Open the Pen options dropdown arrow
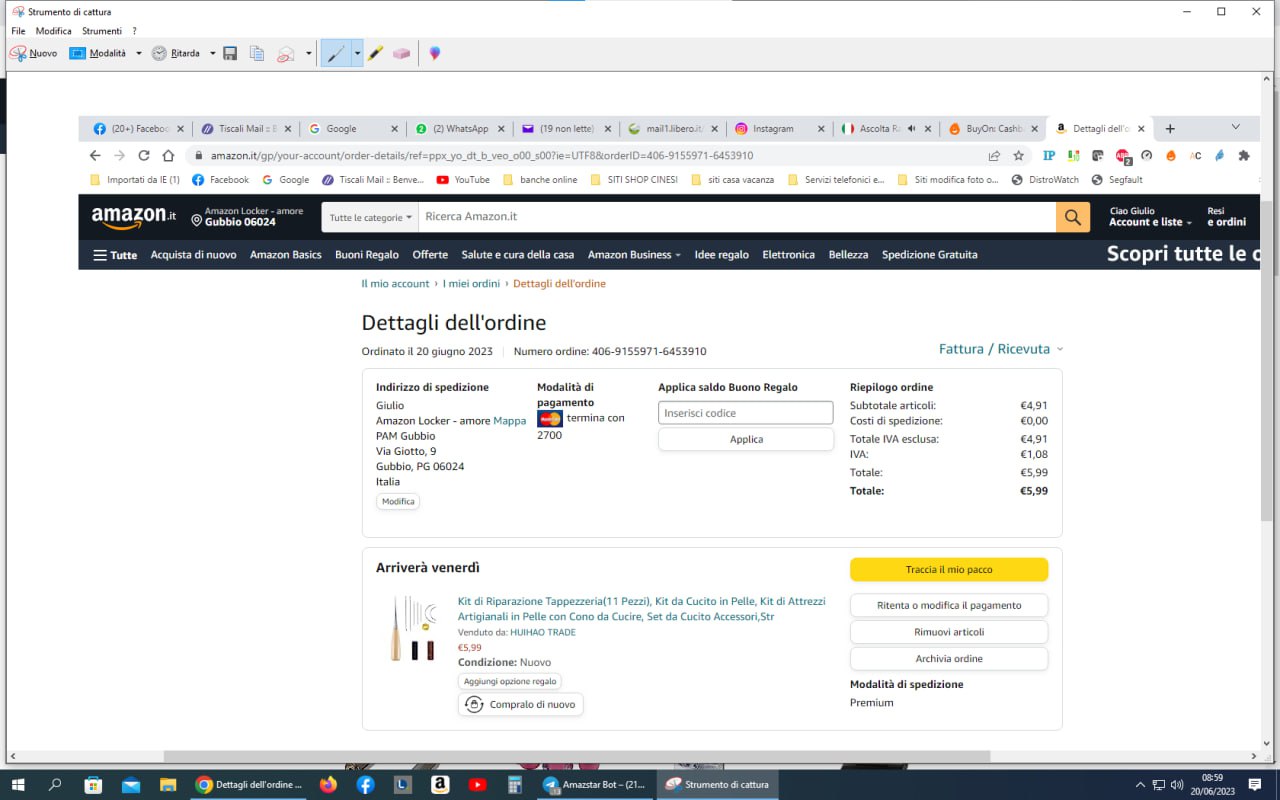Viewport: 1280px width, 800px height. click(x=357, y=54)
